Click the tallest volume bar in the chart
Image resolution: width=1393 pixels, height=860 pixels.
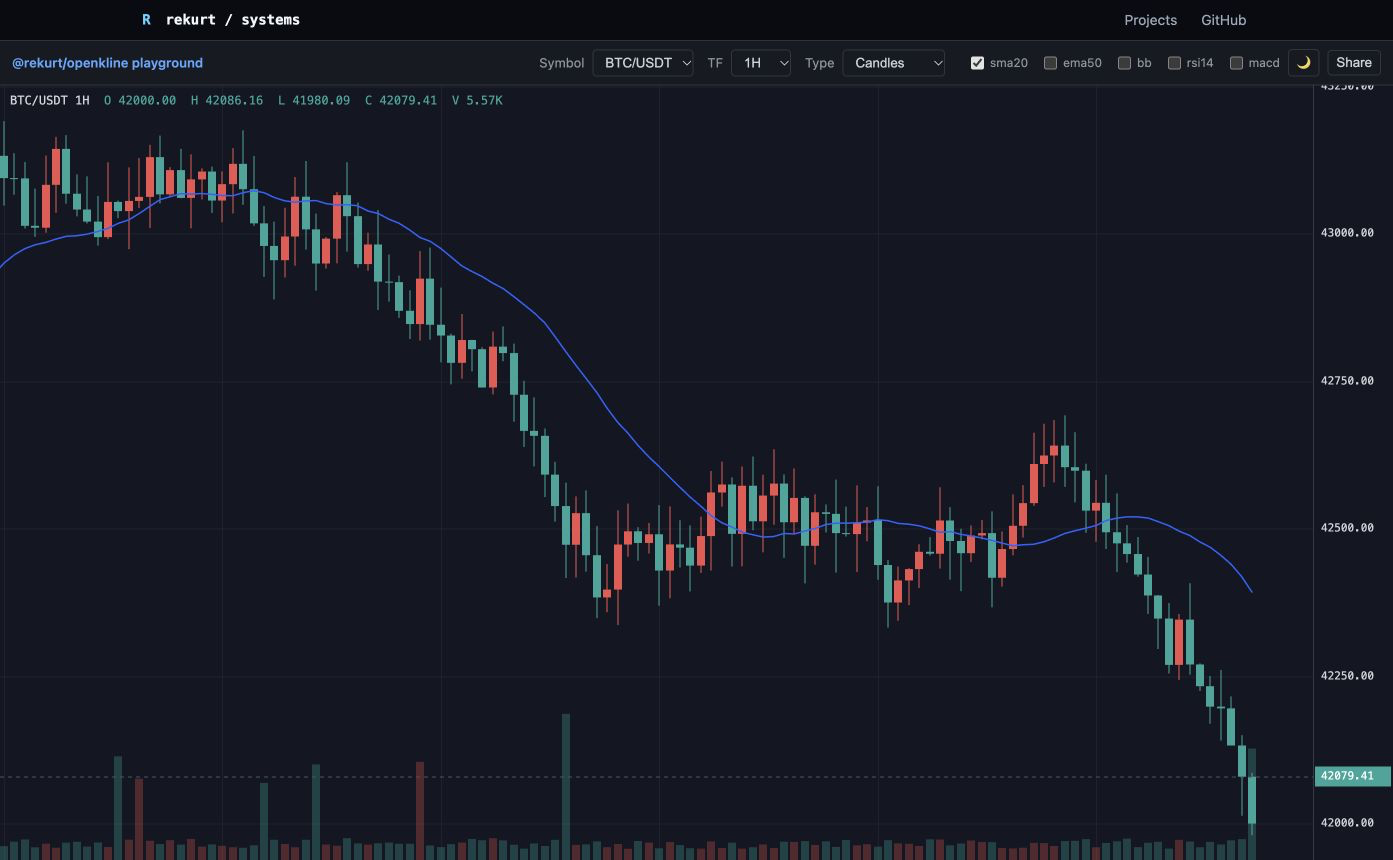566,786
